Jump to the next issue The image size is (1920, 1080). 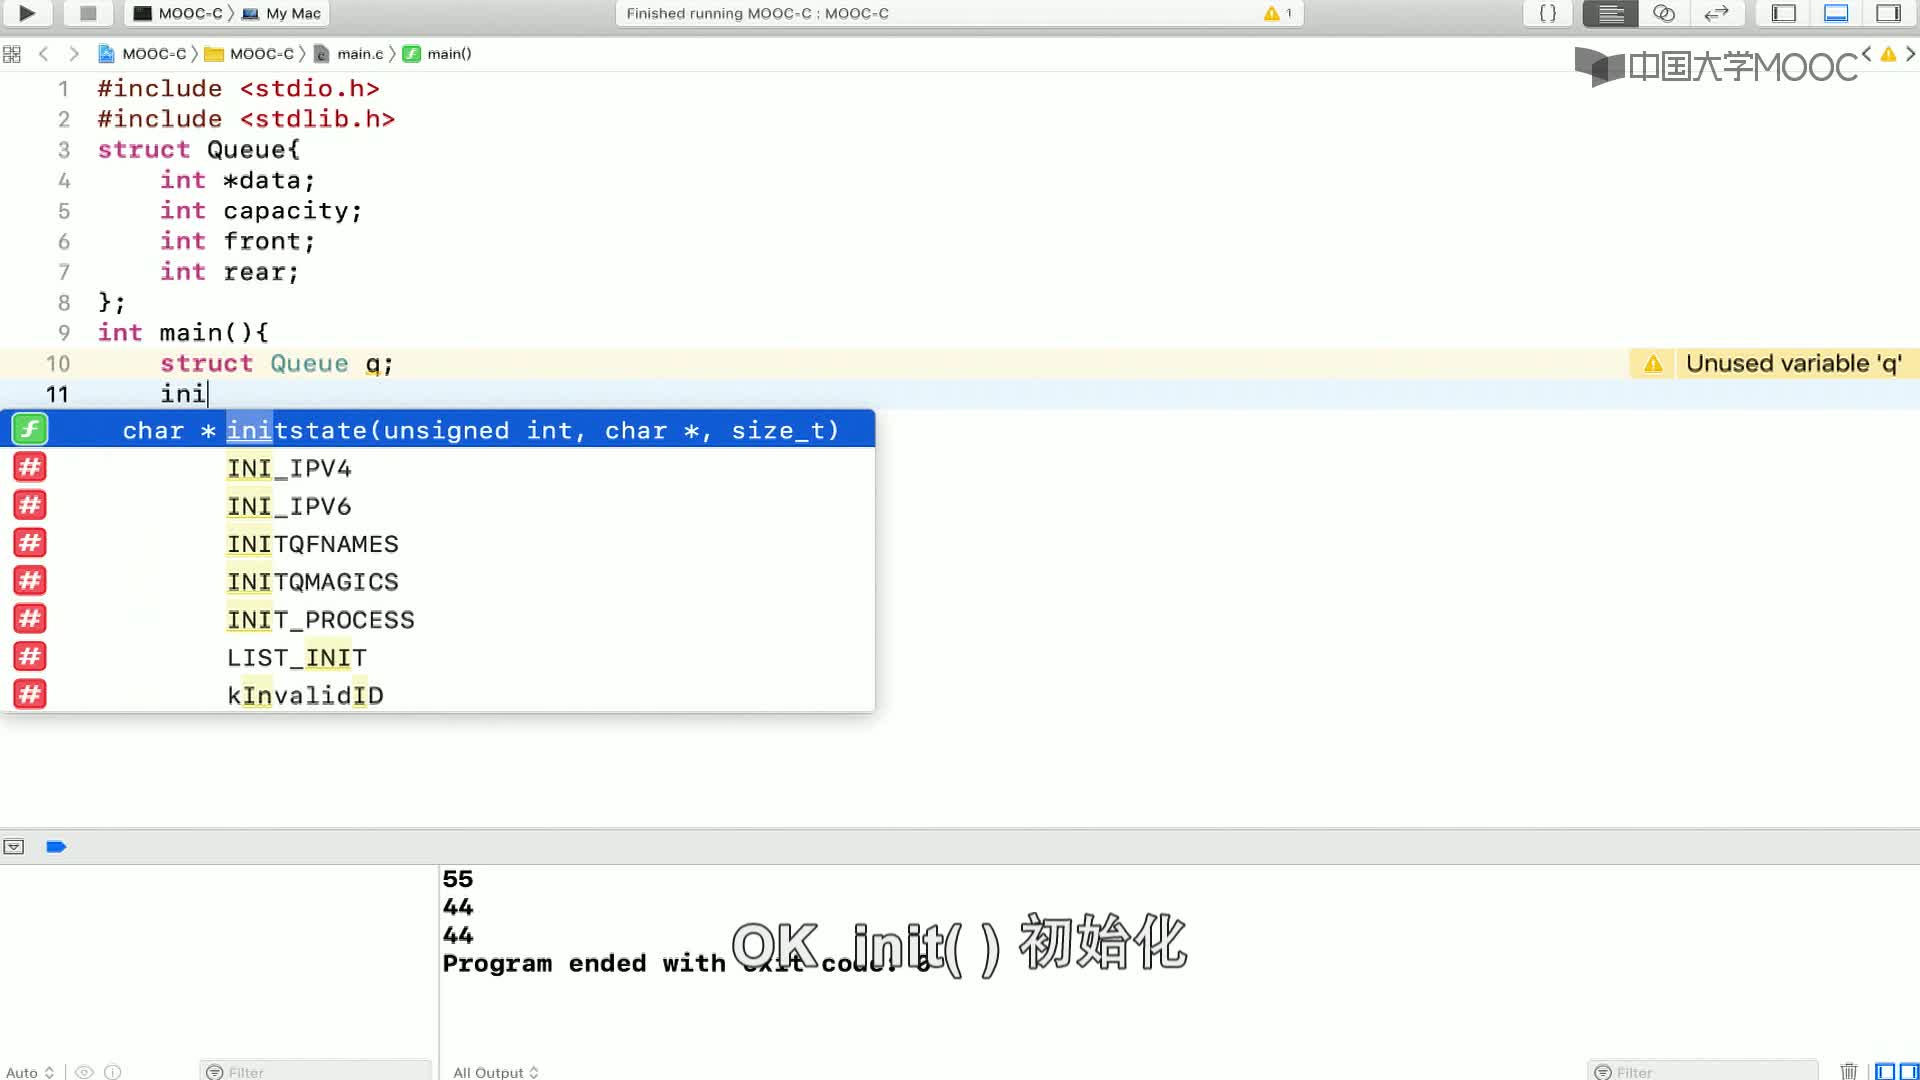pyautogui.click(x=1910, y=54)
